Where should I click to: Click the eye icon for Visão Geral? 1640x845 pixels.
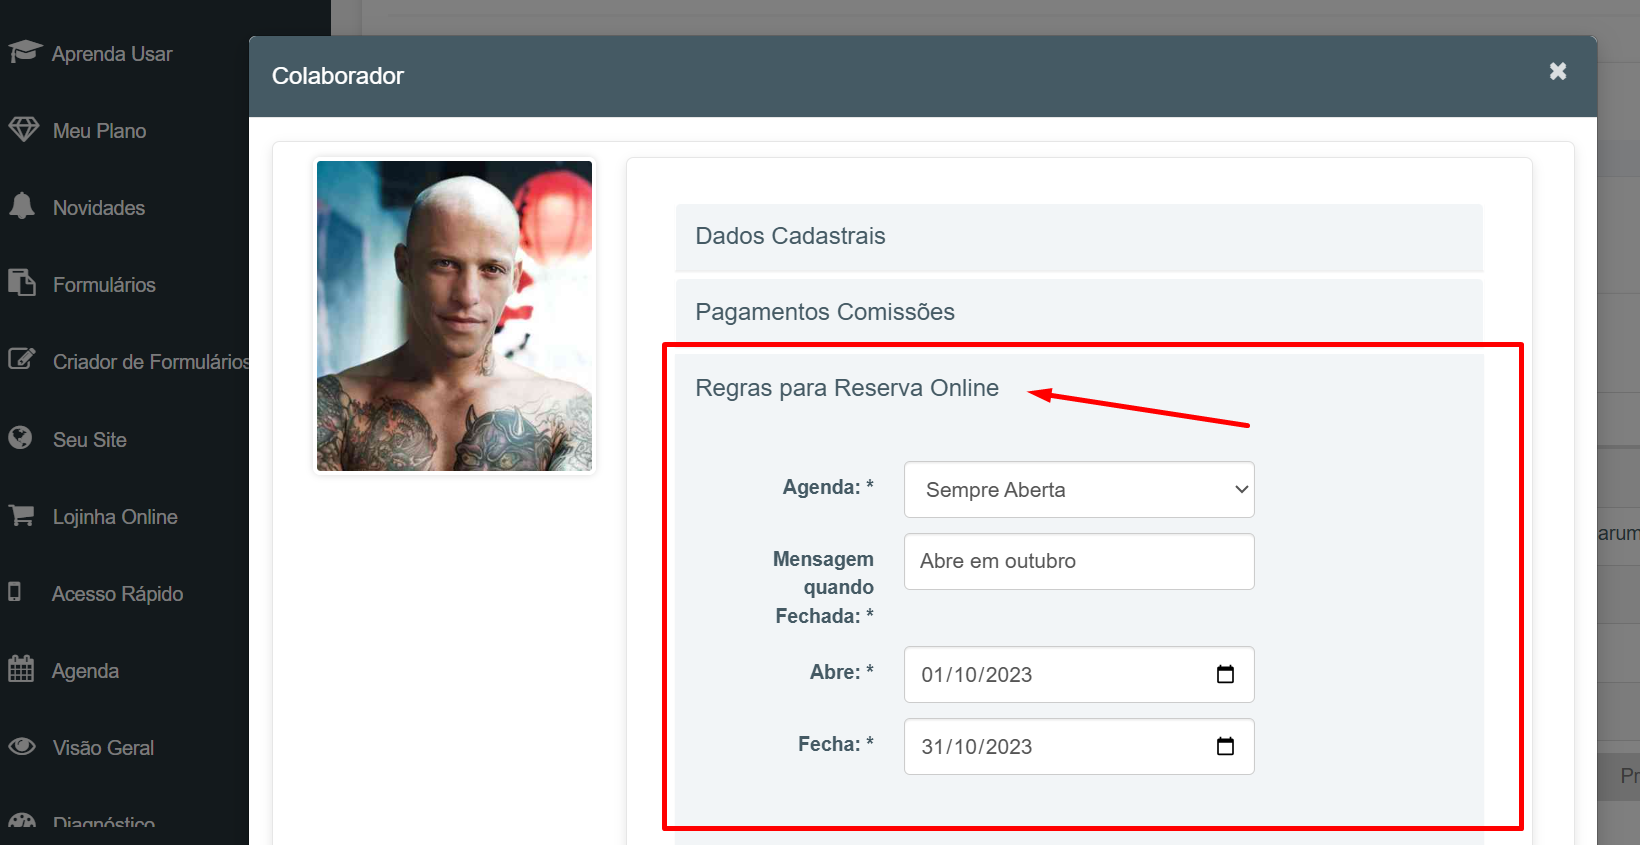22,747
